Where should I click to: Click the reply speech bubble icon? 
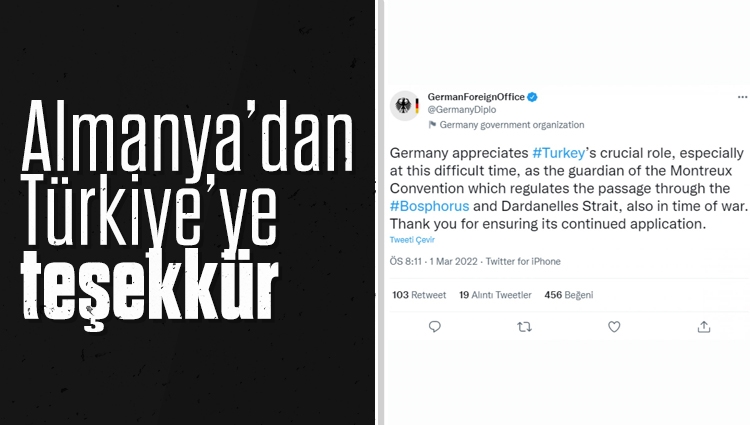tap(434, 327)
